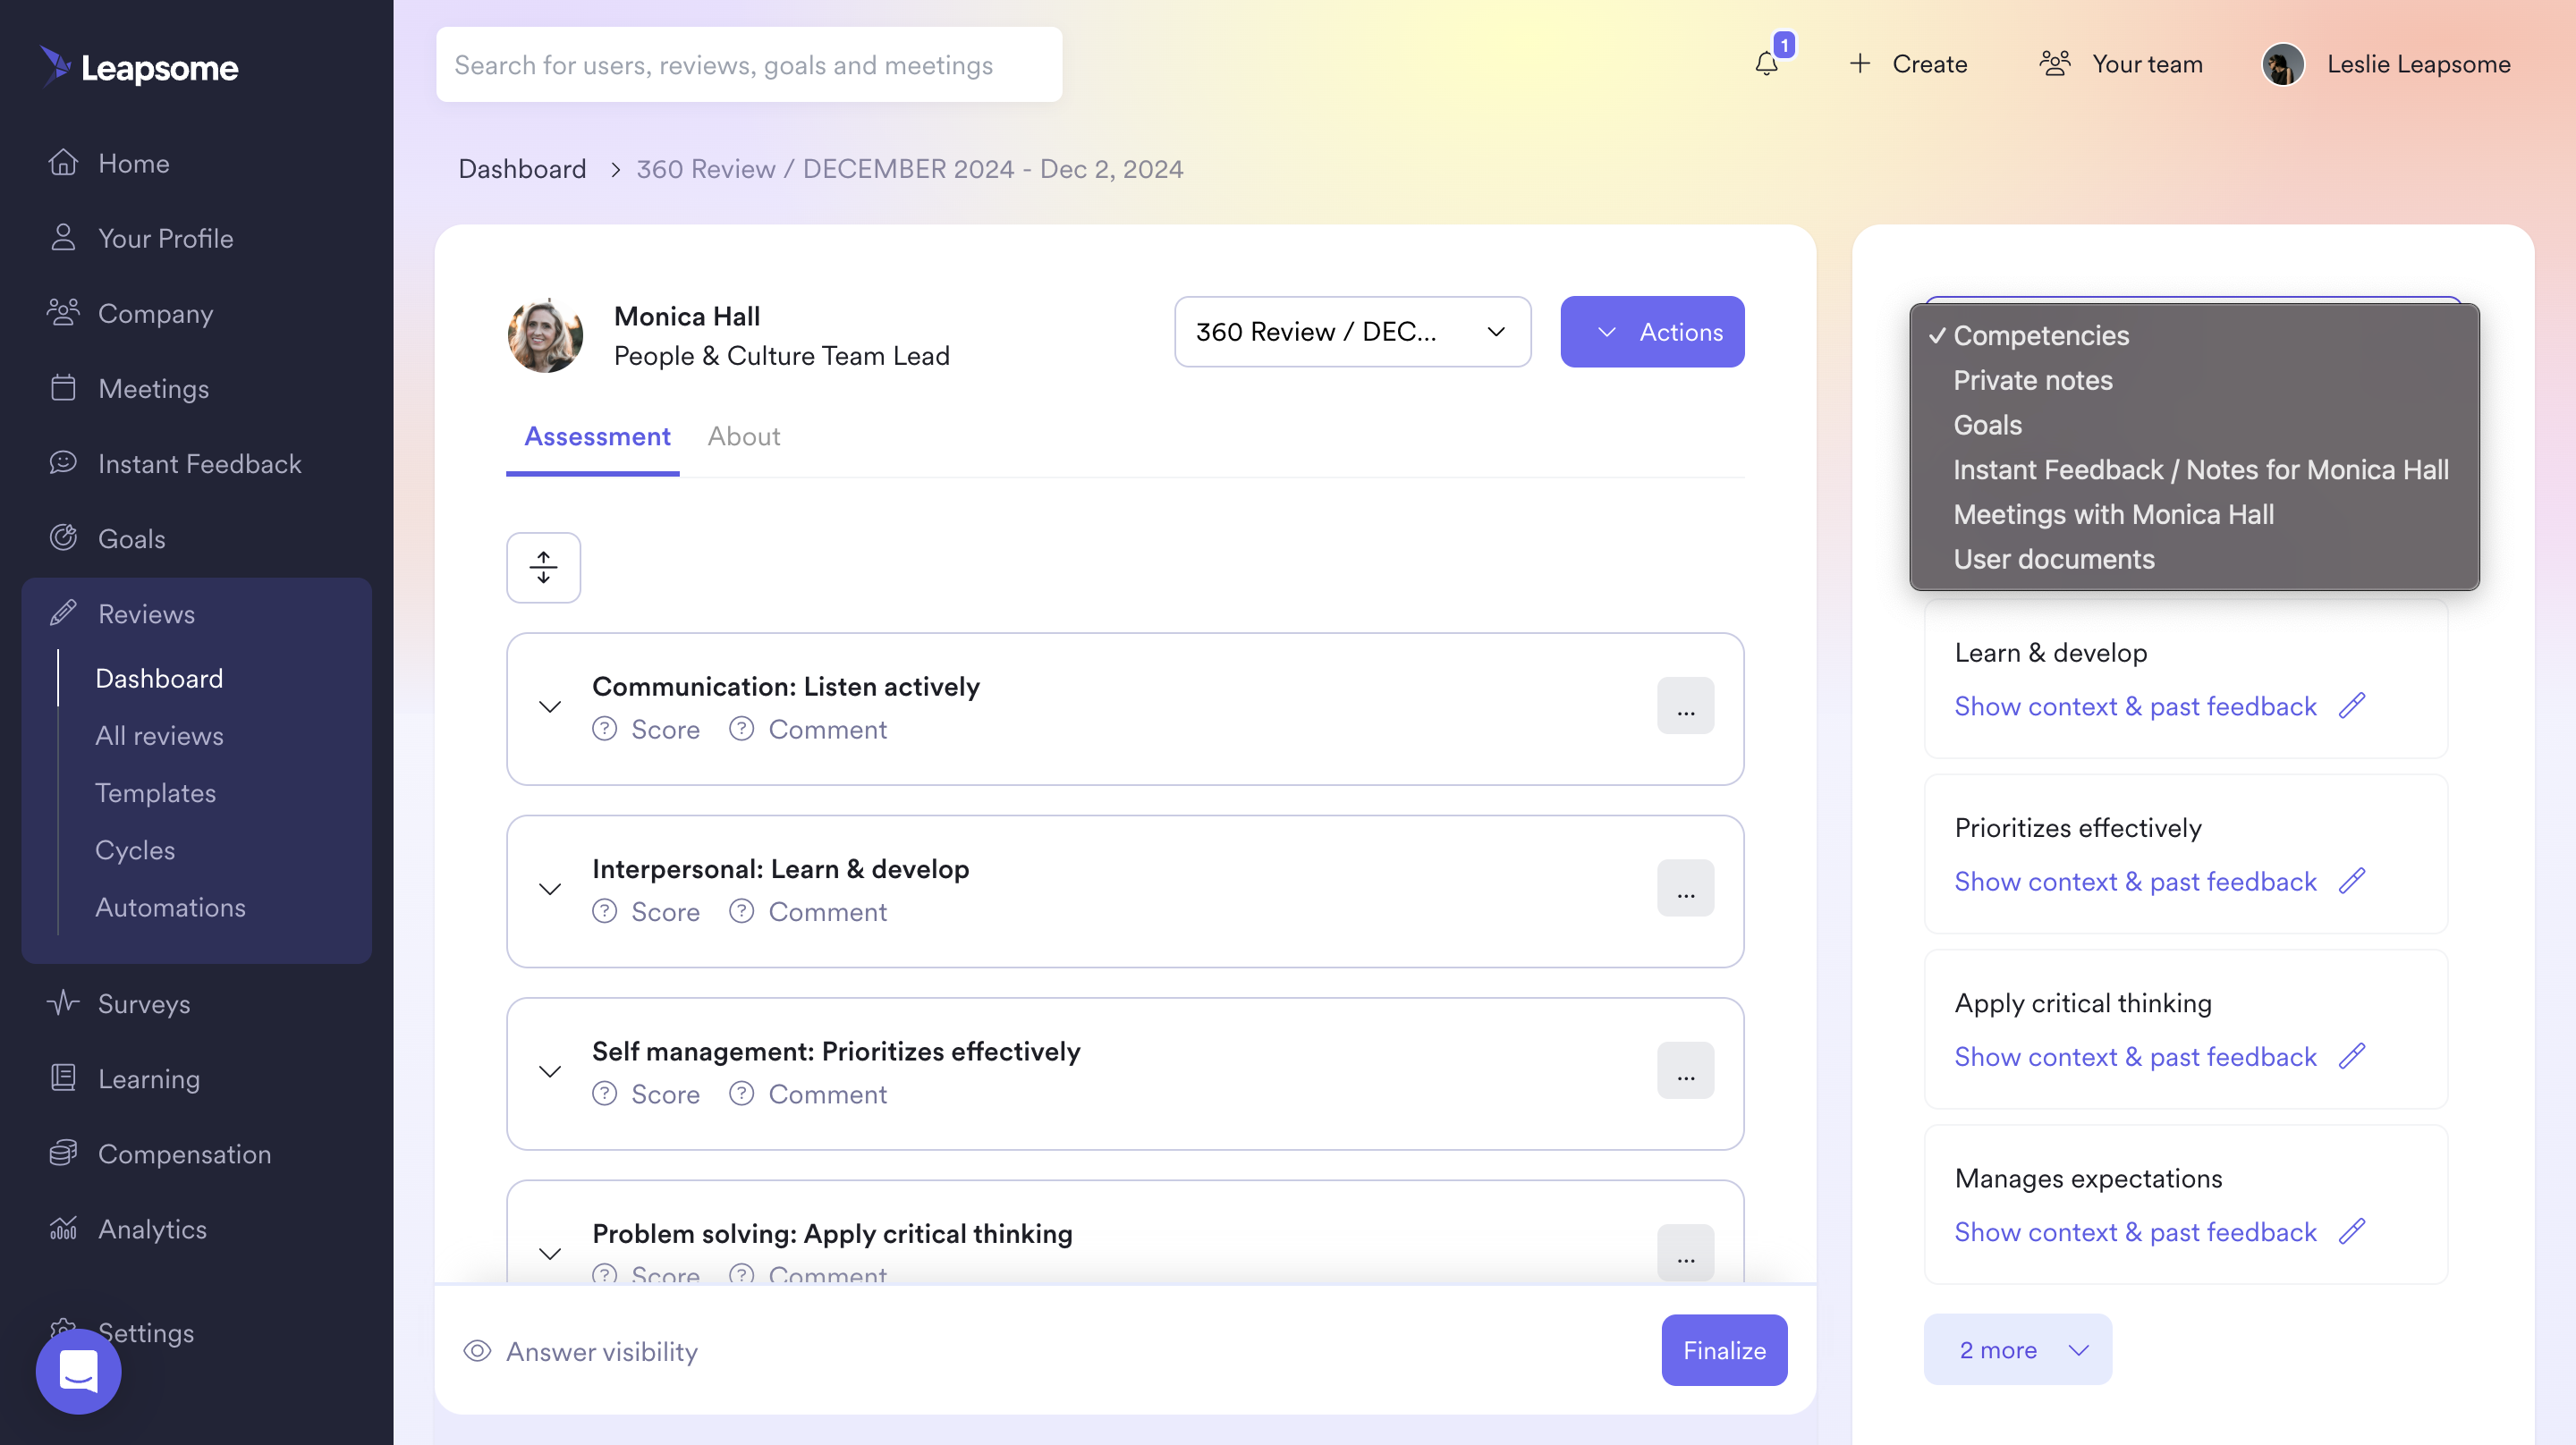Open more options for Interpersonal: Learn & develop

tap(1686, 888)
